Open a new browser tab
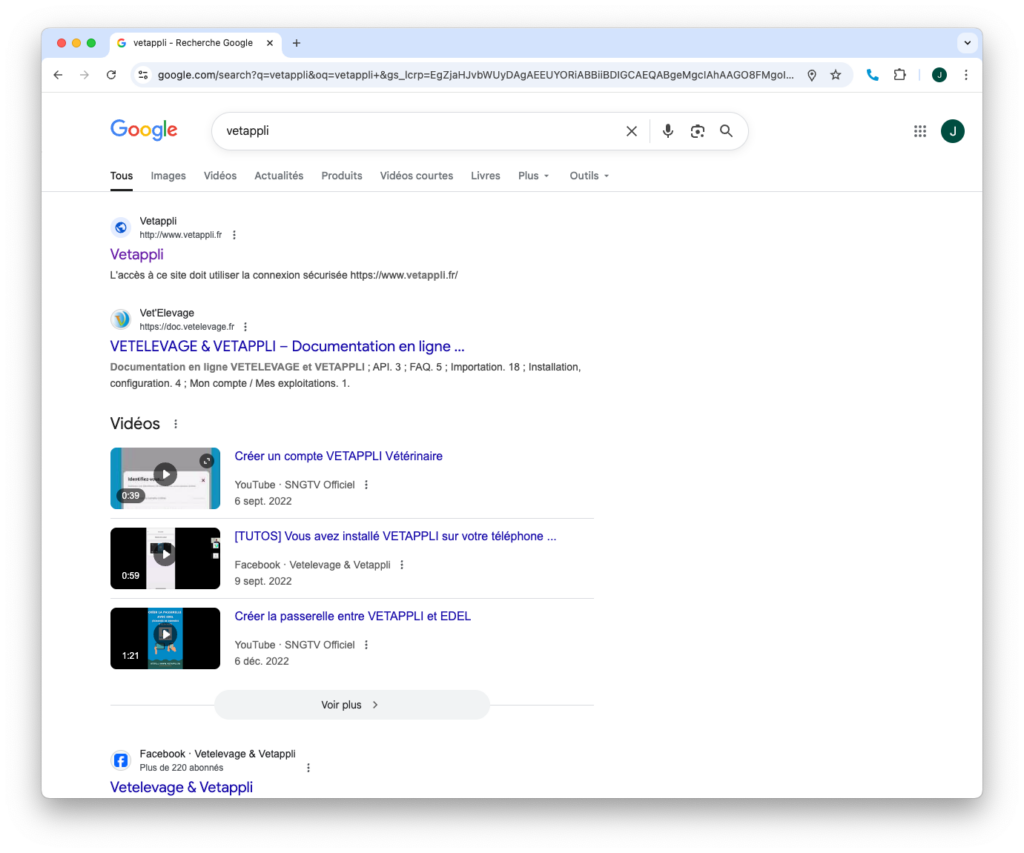The height and width of the screenshot is (853, 1024). [x=296, y=43]
